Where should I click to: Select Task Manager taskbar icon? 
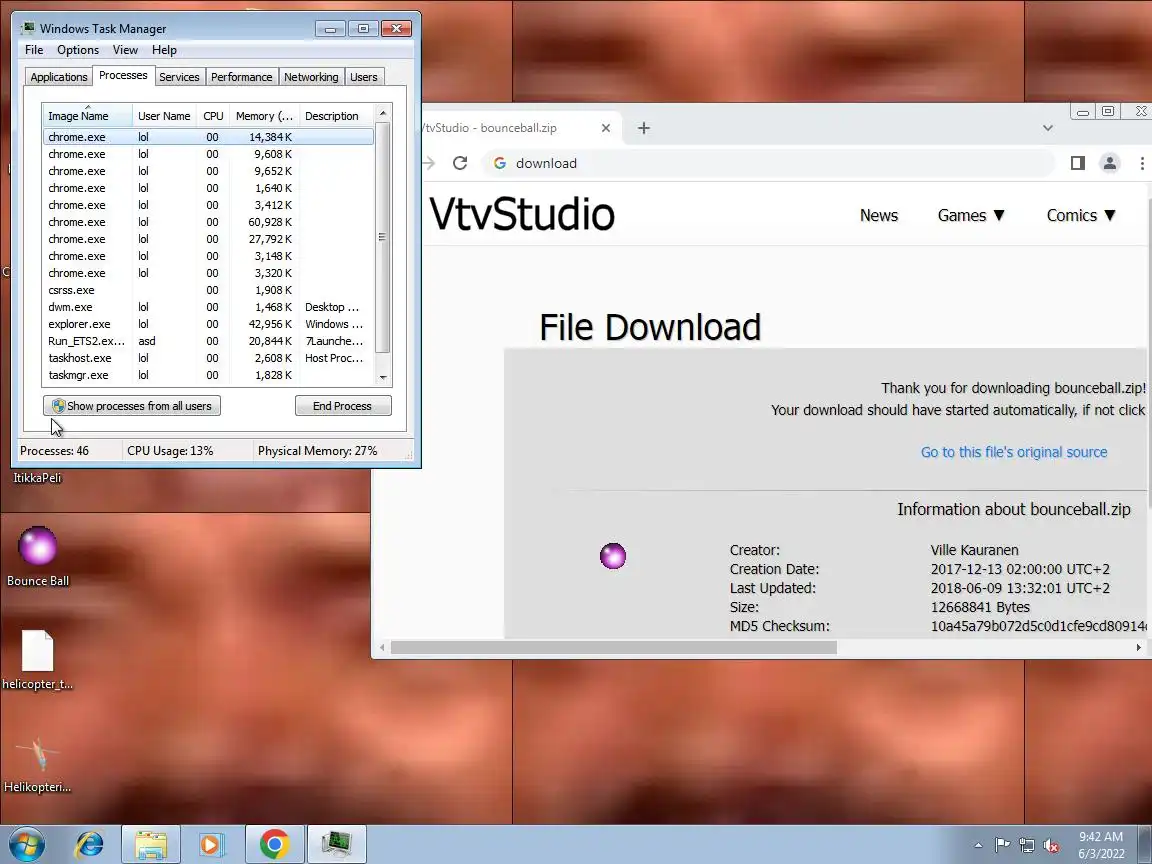(x=336, y=844)
